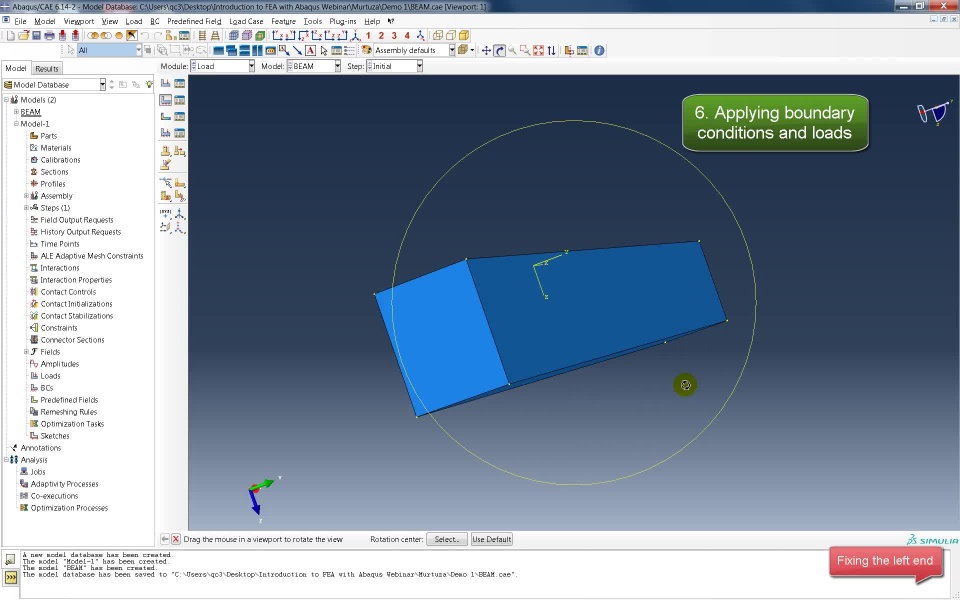Click the Use Default button
The image size is (960, 600).
tap(492, 539)
